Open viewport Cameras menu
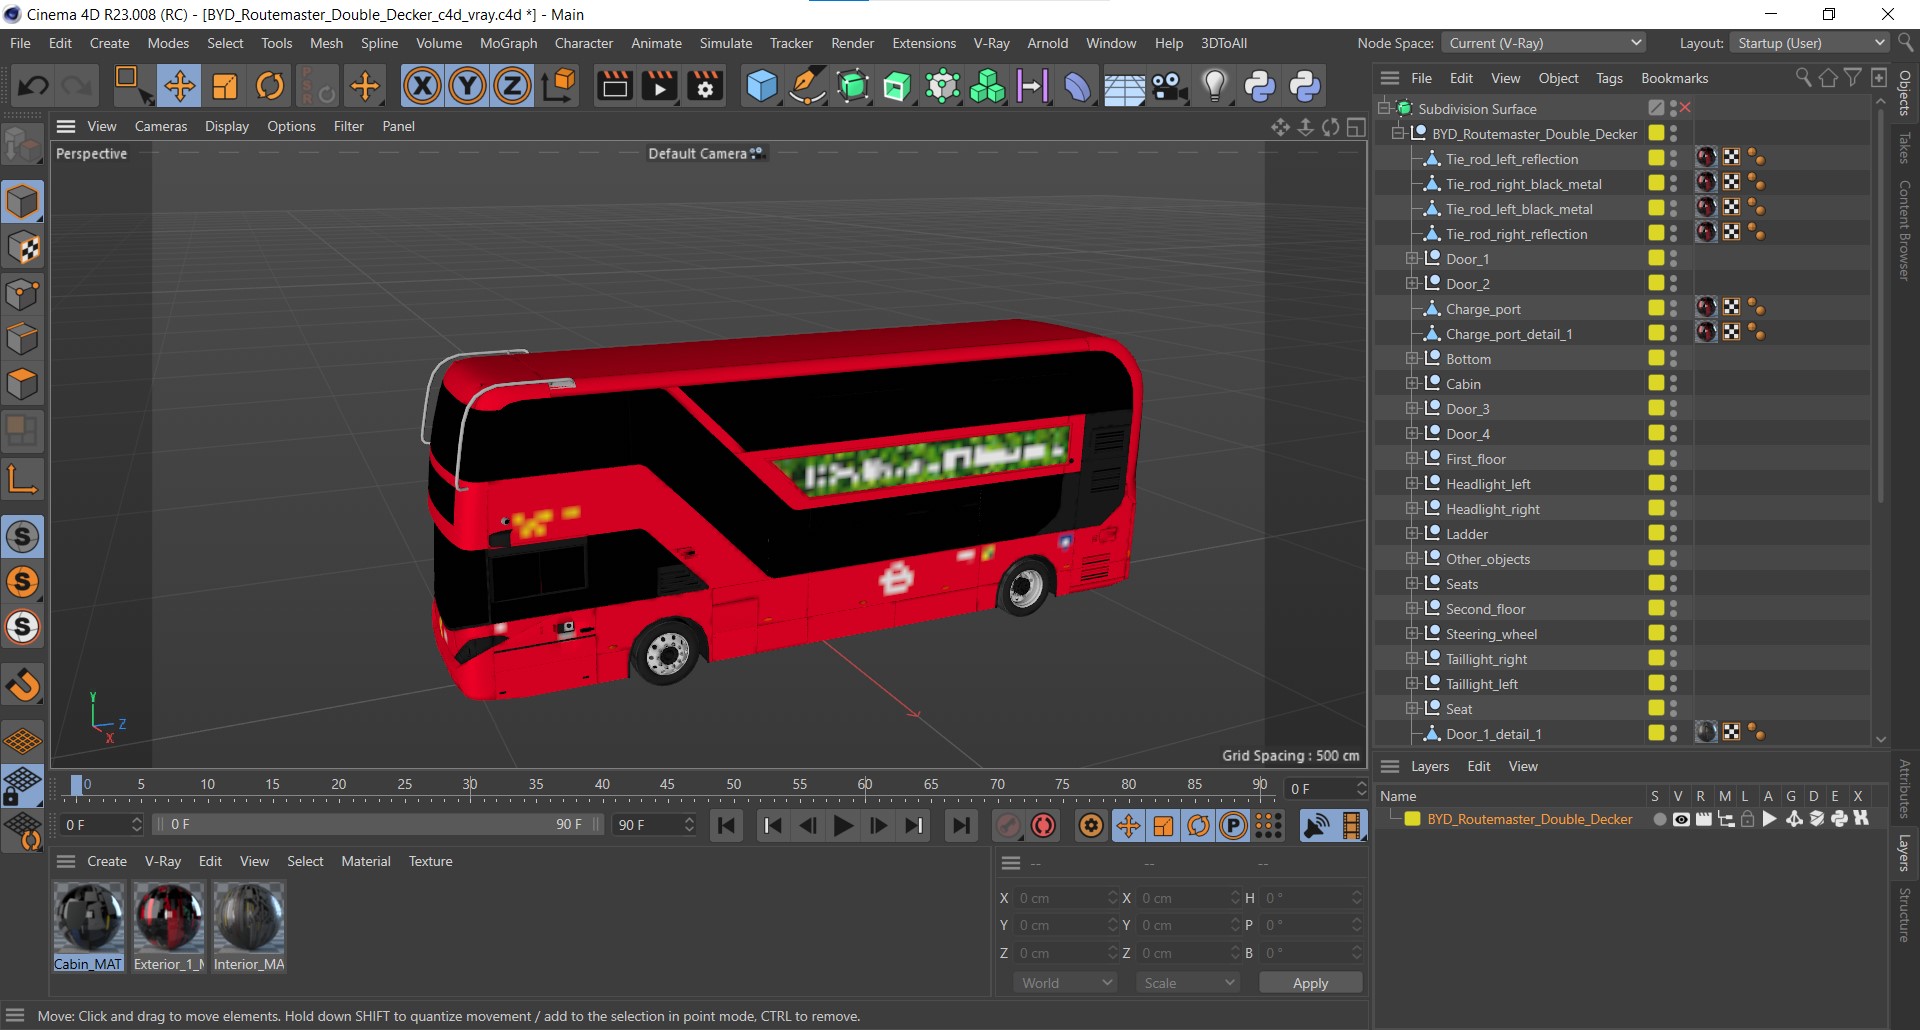The height and width of the screenshot is (1030, 1920). point(161,126)
